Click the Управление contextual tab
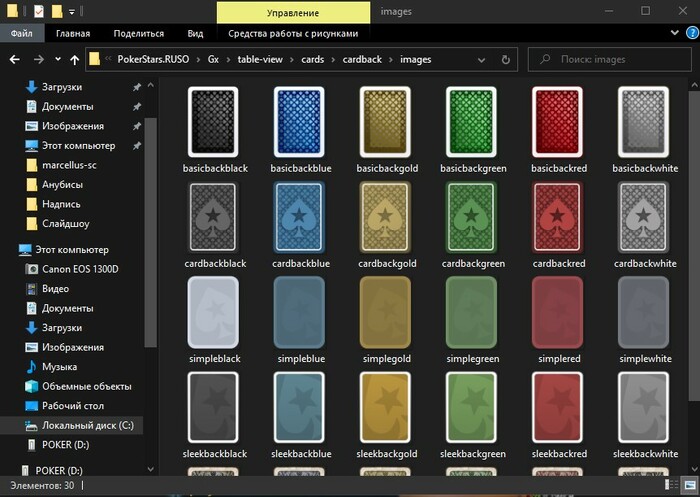This screenshot has width=700, height=497. click(x=293, y=13)
